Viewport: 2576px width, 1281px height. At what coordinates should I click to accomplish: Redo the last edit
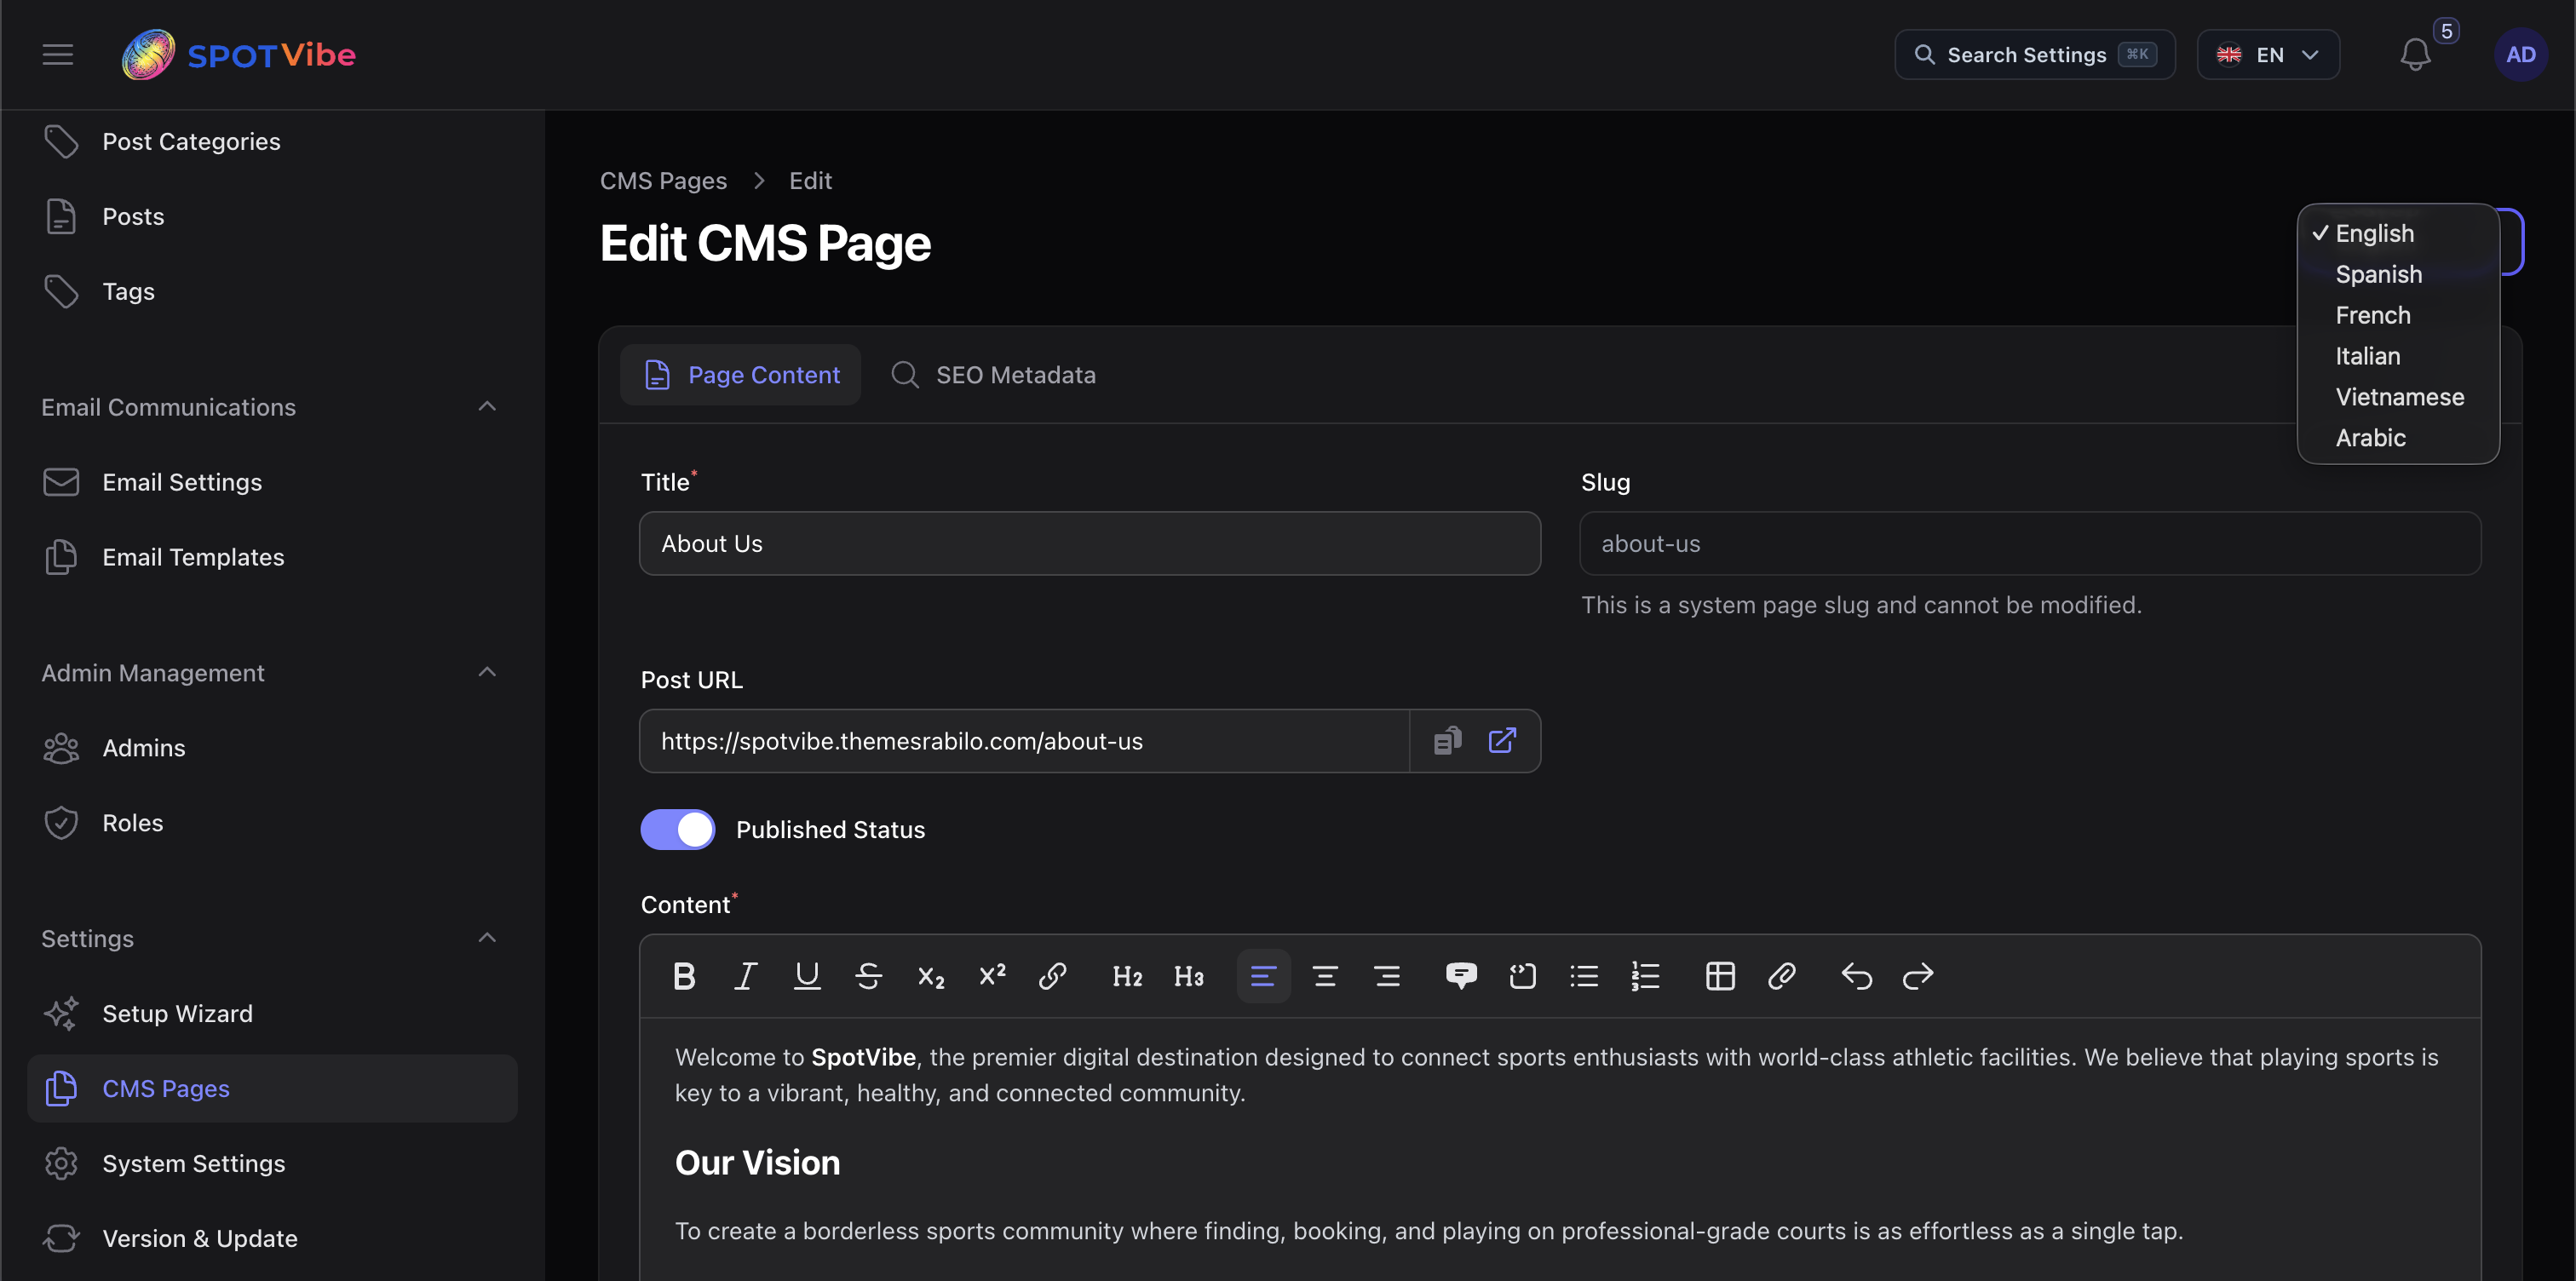click(x=1918, y=976)
